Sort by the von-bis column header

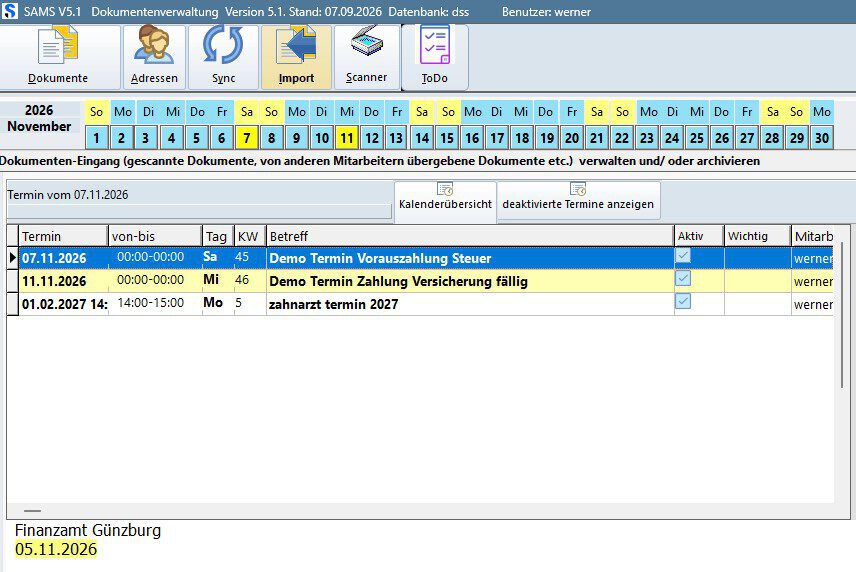point(155,236)
